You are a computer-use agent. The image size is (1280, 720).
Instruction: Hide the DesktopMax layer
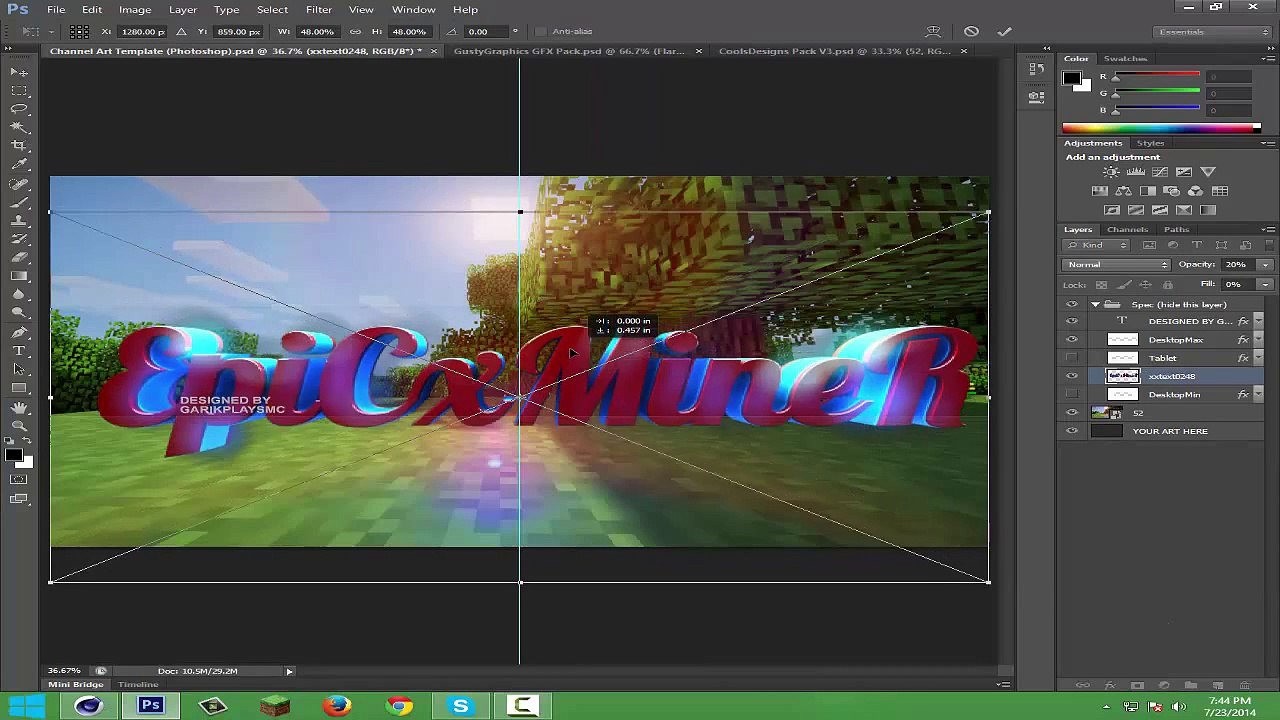pos(1072,340)
